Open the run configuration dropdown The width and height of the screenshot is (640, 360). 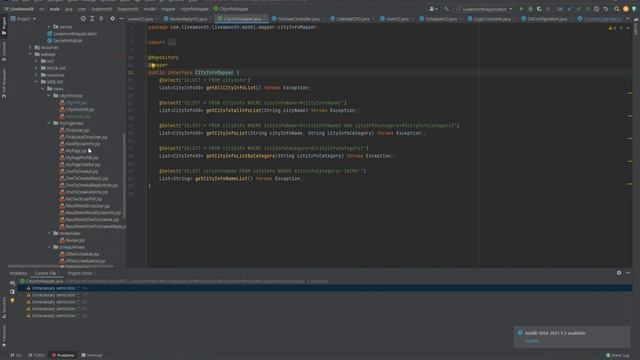click(484, 9)
